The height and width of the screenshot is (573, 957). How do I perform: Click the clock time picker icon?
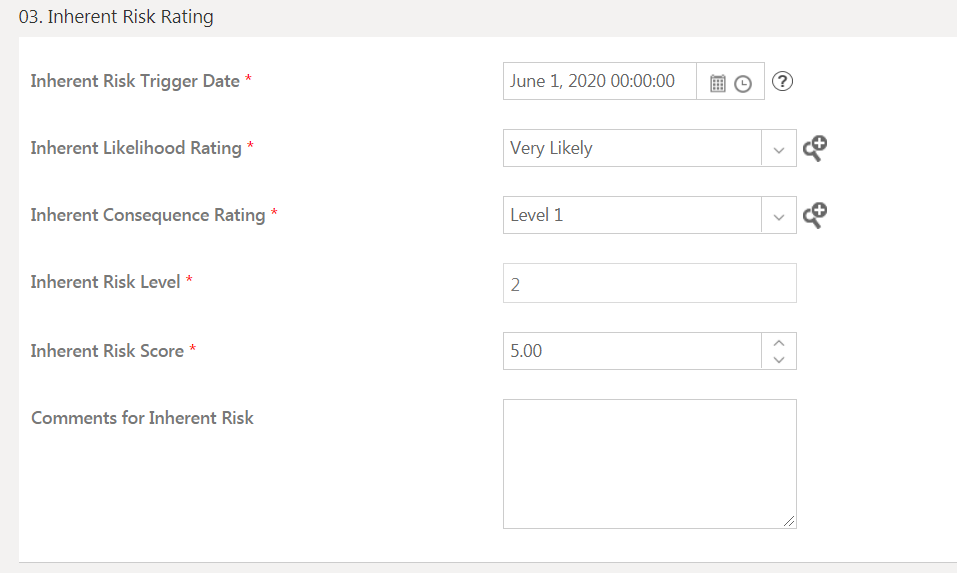click(x=743, y=84)
